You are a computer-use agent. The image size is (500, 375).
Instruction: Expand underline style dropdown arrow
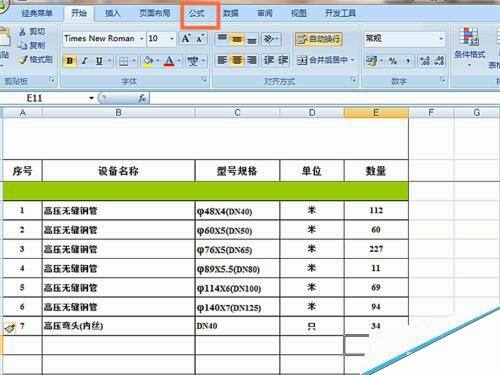point(109,61)
